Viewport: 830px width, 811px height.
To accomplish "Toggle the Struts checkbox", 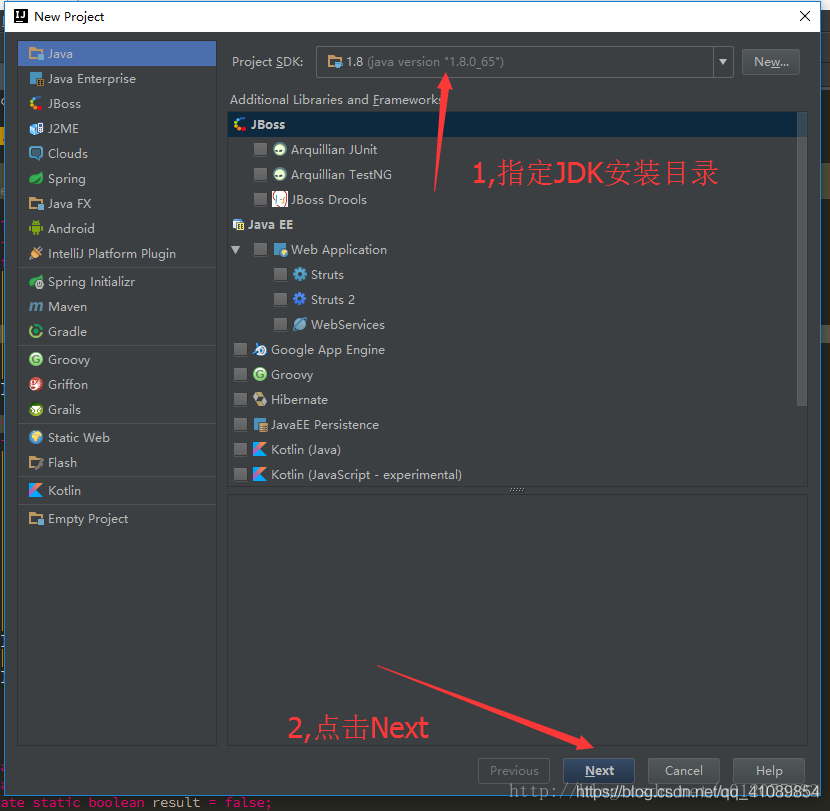I will pyautogui.click(x=280, y=274).
